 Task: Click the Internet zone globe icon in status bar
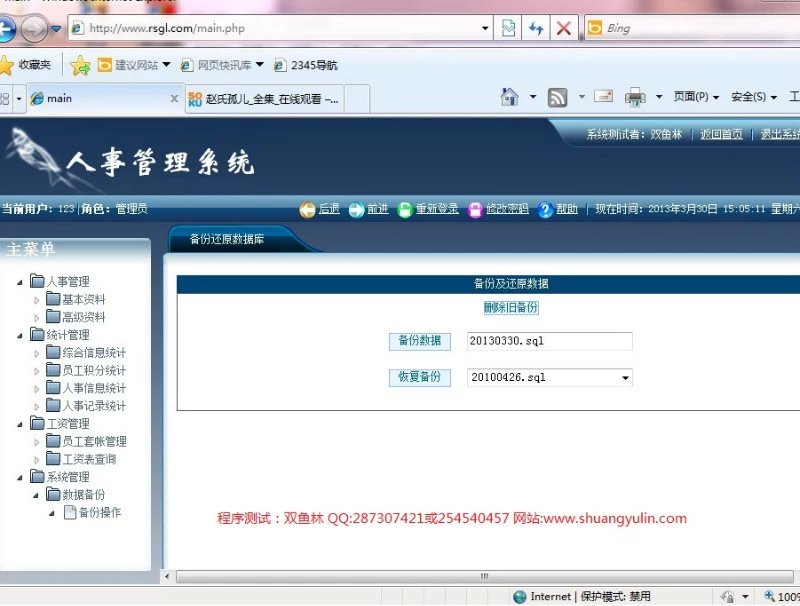pyautogui.click(x=520, y=597)
